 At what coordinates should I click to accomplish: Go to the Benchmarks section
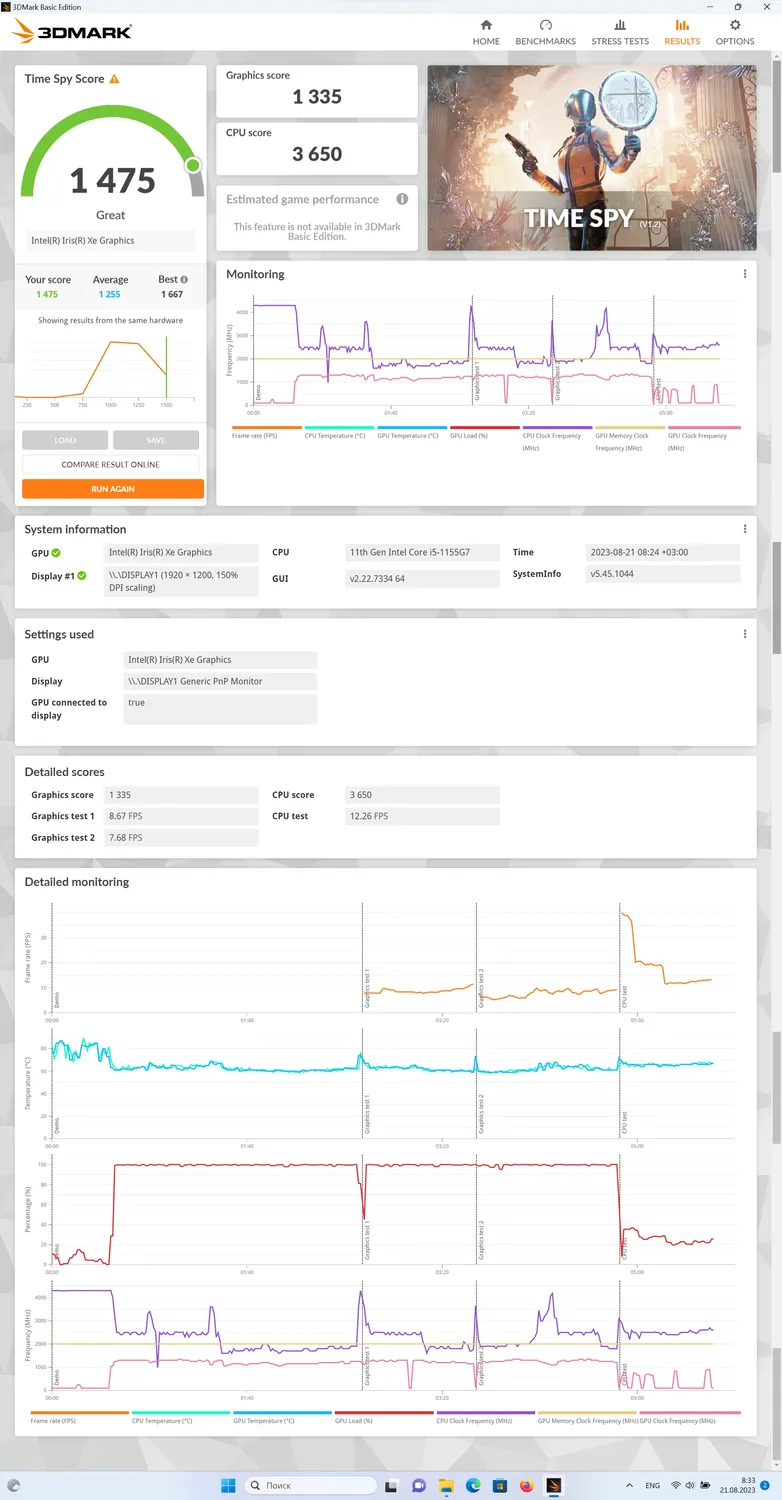545,32
